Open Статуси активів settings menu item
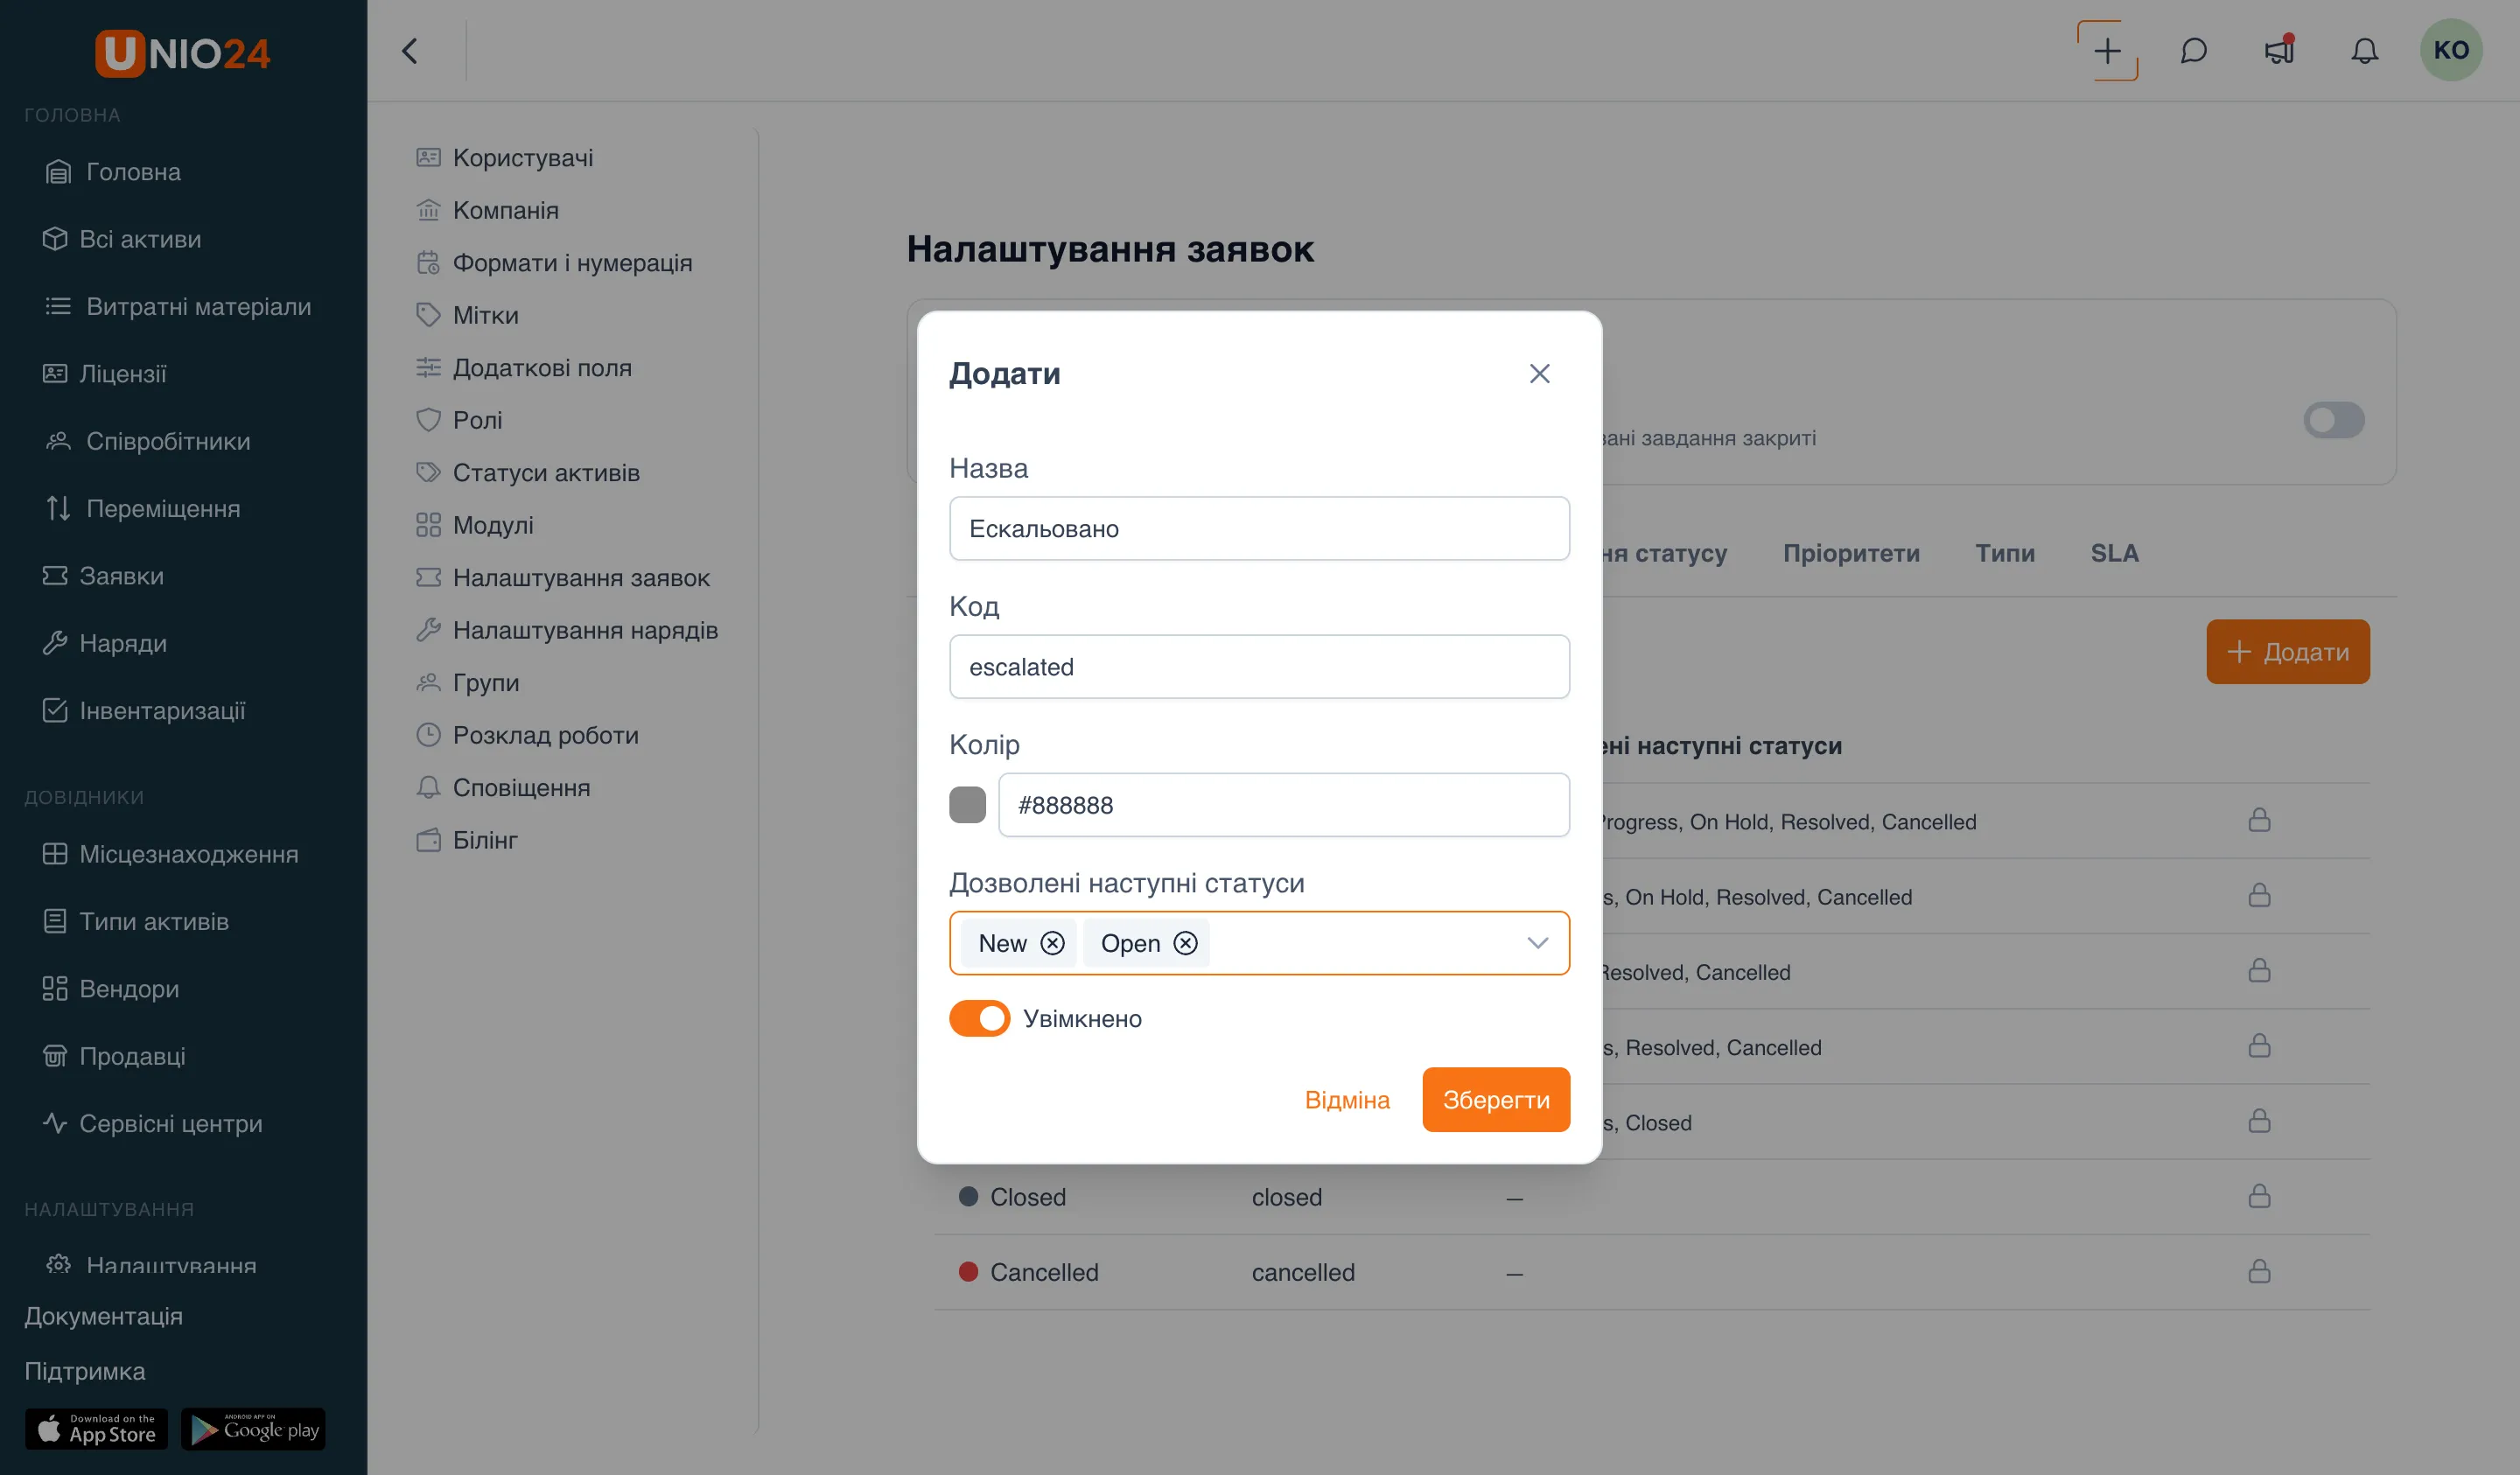This screenshot has width=2520, height=1475. tap(545, 473)
